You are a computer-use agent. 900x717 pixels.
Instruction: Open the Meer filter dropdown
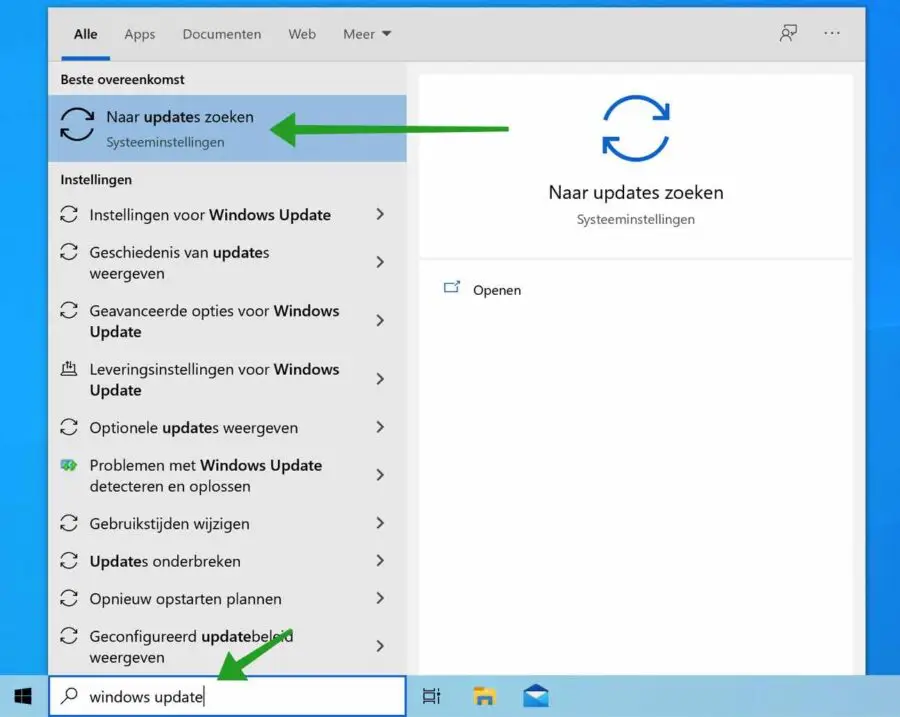pos(367,34)
